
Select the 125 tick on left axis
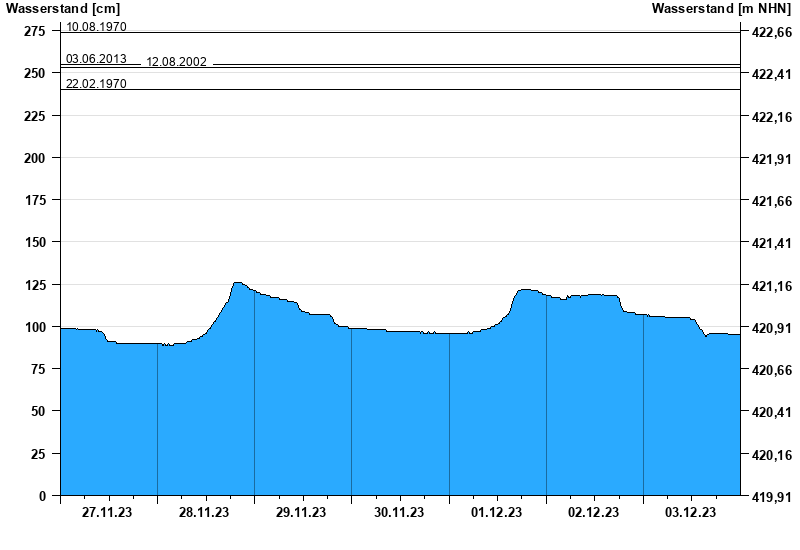coord(34,285)
